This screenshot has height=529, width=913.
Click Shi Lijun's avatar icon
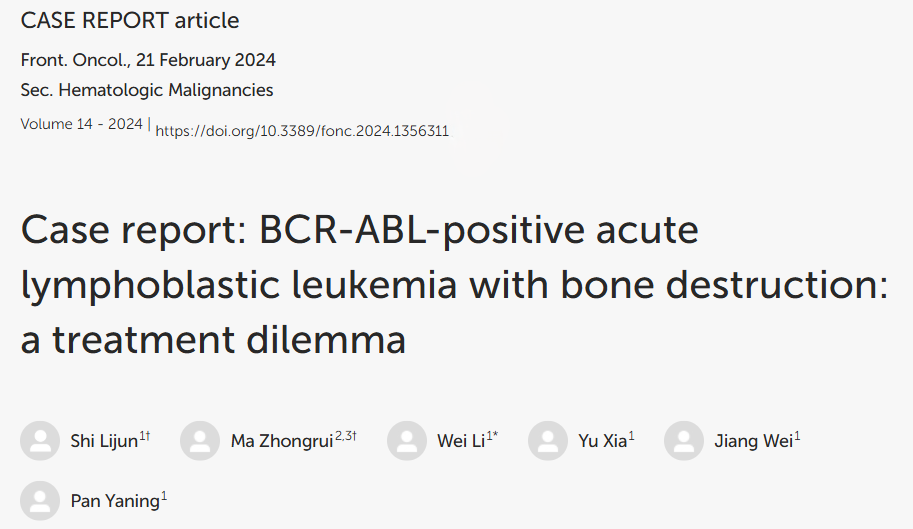[40, 441]
